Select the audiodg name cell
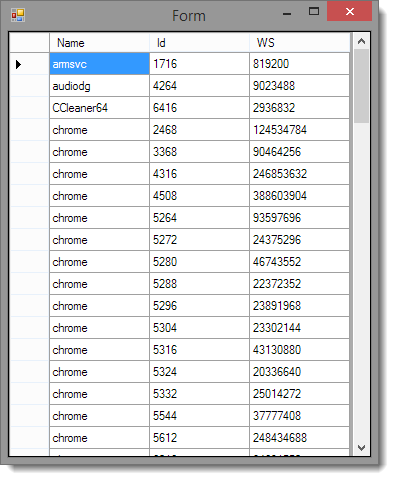Viewport: 394px width, 480px height. [99, 86]
